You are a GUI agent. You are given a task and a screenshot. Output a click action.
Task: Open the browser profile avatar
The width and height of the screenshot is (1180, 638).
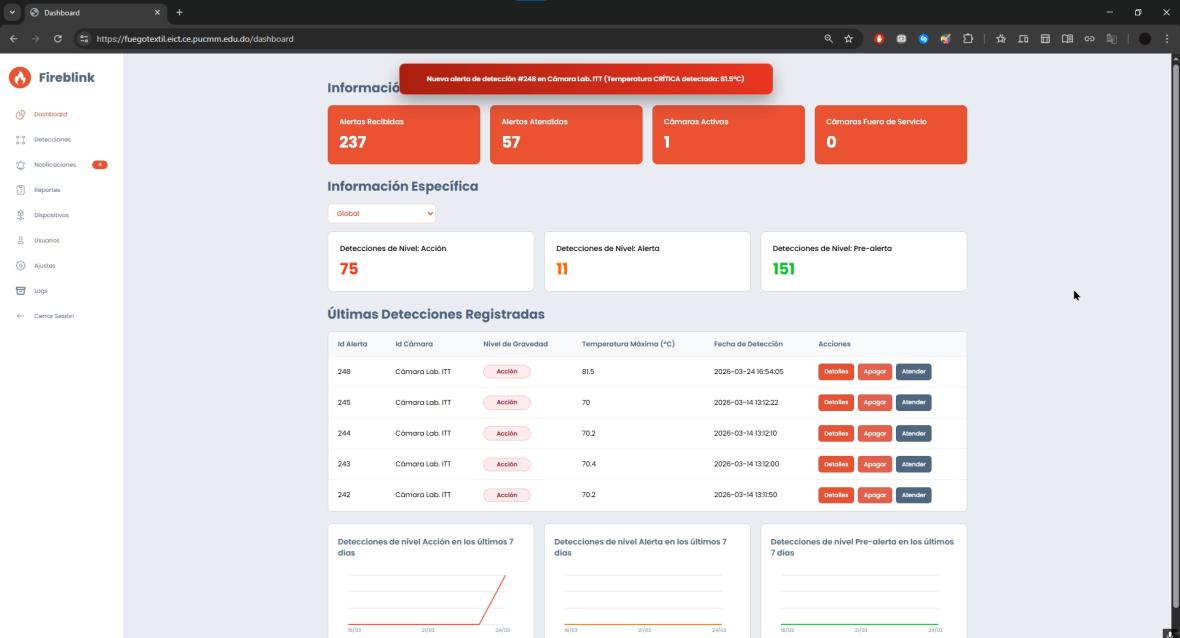(x=1145, y=38)
